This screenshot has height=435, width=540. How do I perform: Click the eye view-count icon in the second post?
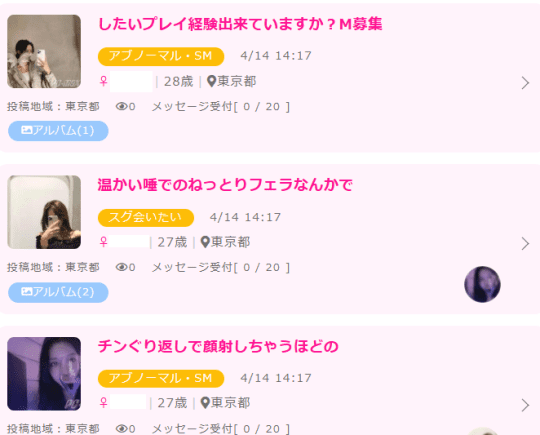pyautogui.click(x=122, y=267)
